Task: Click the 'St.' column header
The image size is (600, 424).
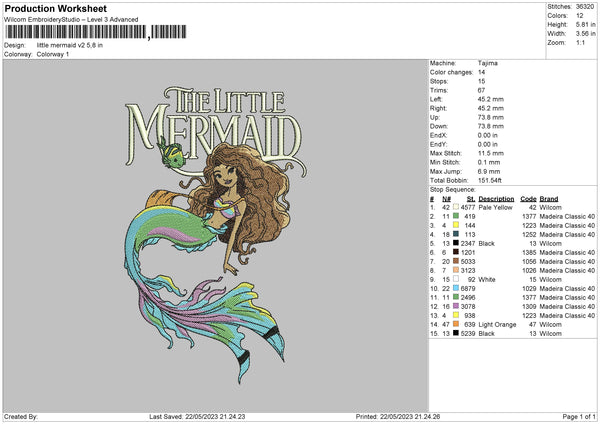Action: click(471, 199)
